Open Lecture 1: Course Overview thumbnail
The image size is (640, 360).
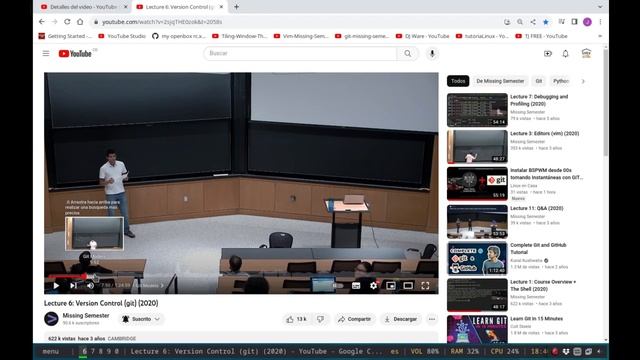[477, 295]
